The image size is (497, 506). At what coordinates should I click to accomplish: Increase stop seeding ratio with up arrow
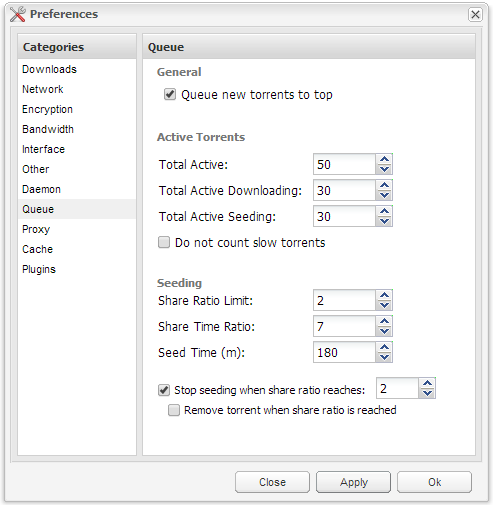tap(427, 383)
